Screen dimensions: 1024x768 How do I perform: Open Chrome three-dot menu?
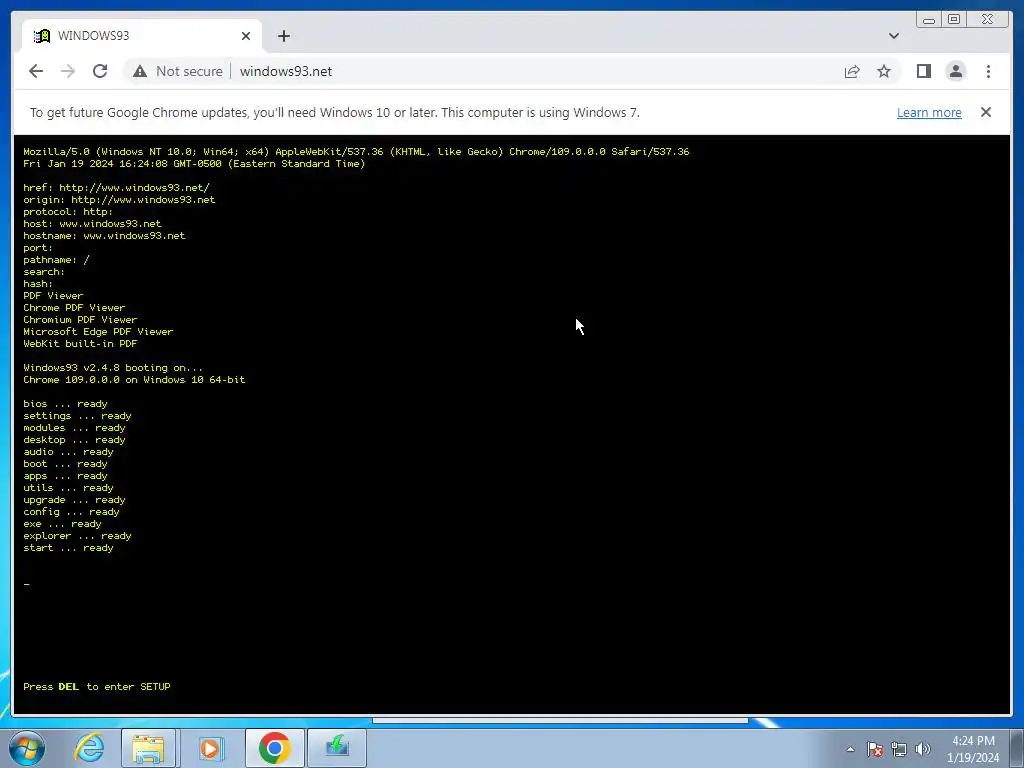coord(988,71)
